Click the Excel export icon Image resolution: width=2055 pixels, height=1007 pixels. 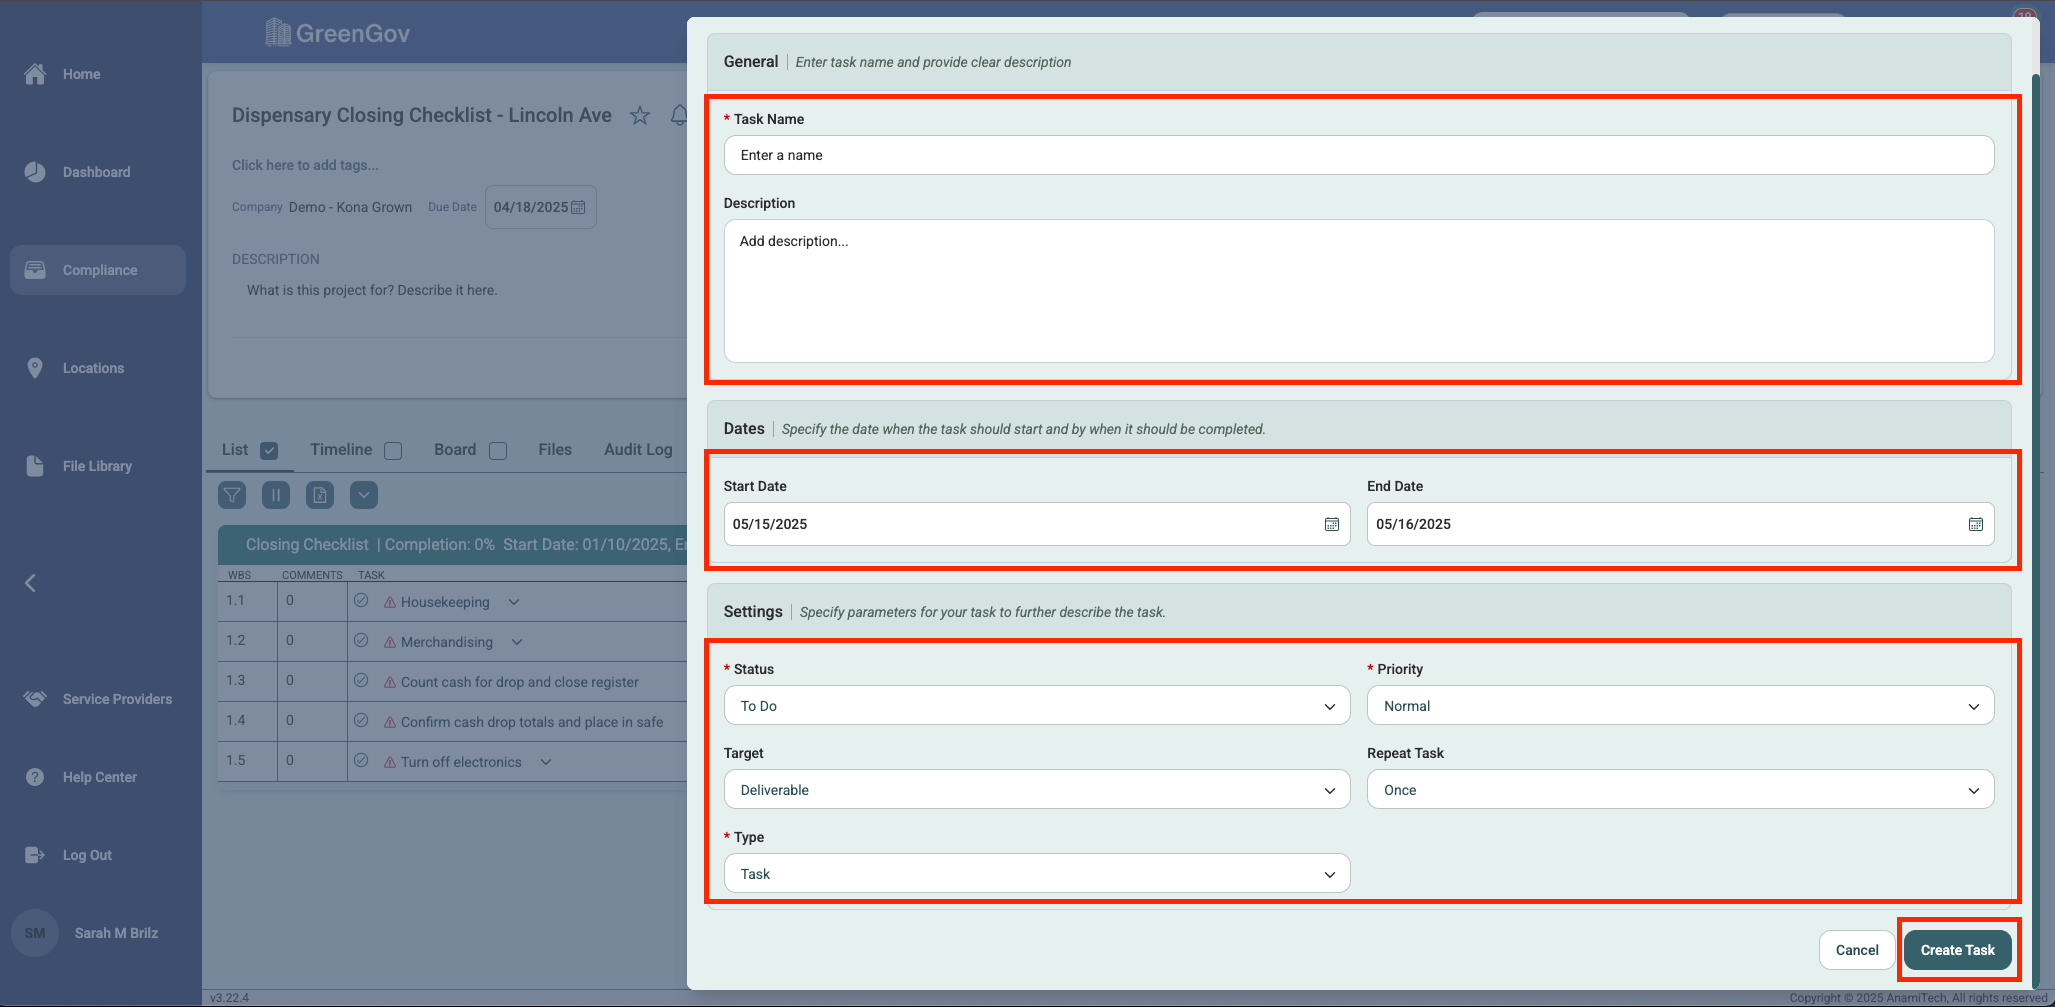click(x=320, y=495)
